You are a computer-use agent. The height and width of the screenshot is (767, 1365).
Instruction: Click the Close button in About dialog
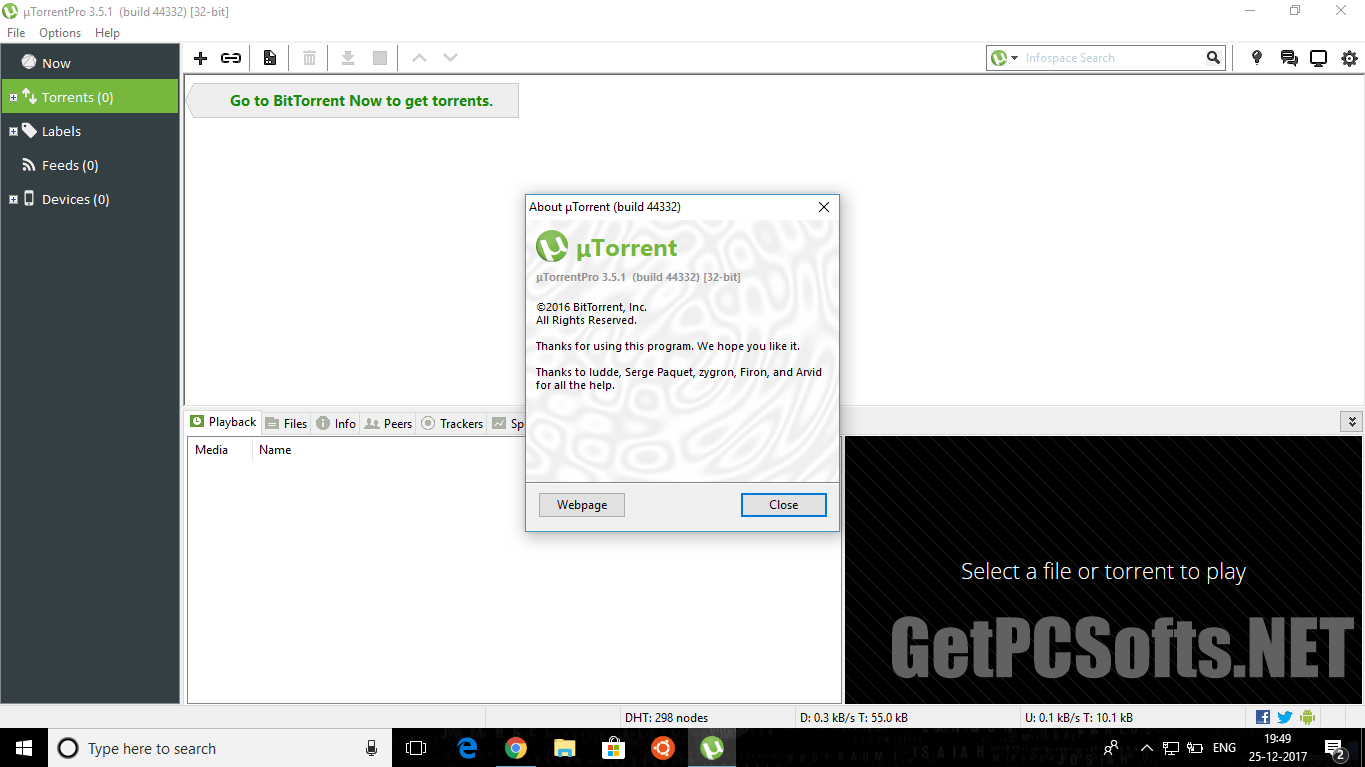click(x=784, y=505)
